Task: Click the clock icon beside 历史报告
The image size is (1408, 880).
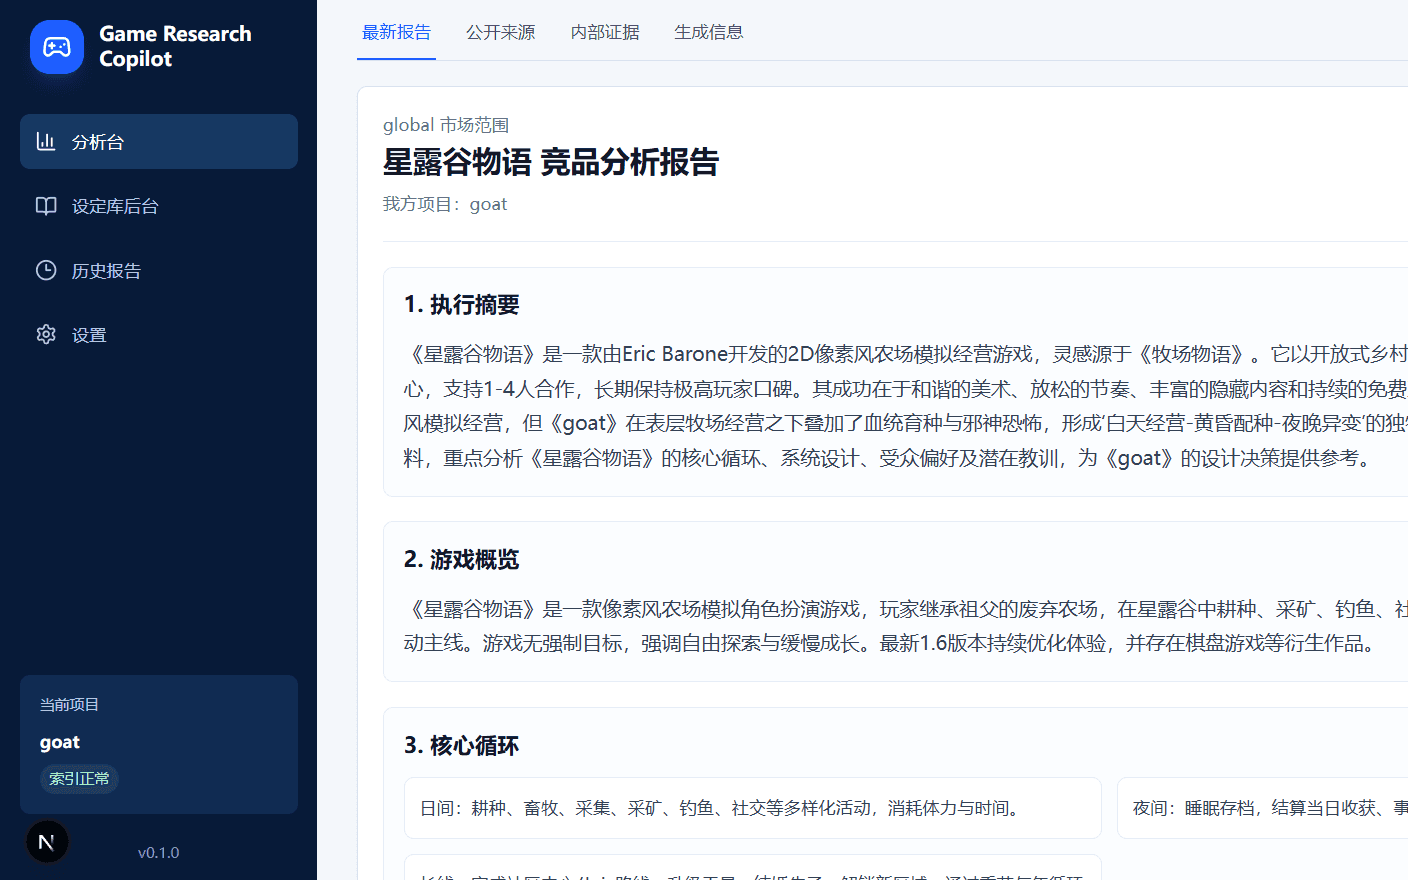Action: (x=46, y=270)
